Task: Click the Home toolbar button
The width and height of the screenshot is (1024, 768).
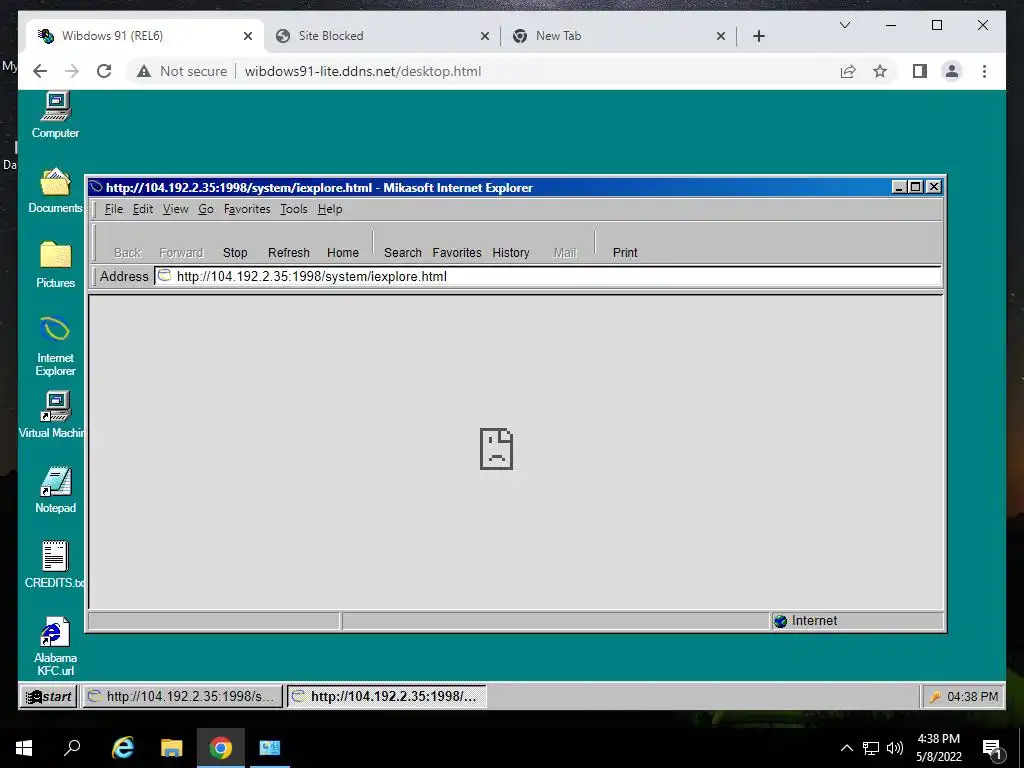Action: (x=343, y=253)
